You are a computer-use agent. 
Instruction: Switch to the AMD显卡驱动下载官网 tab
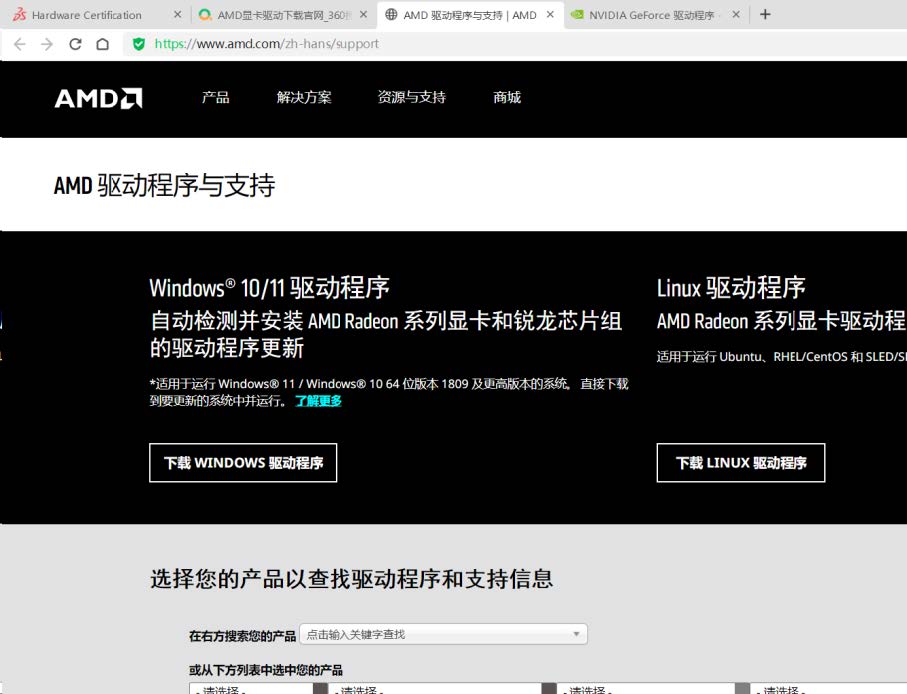click(x=283, y=14)
